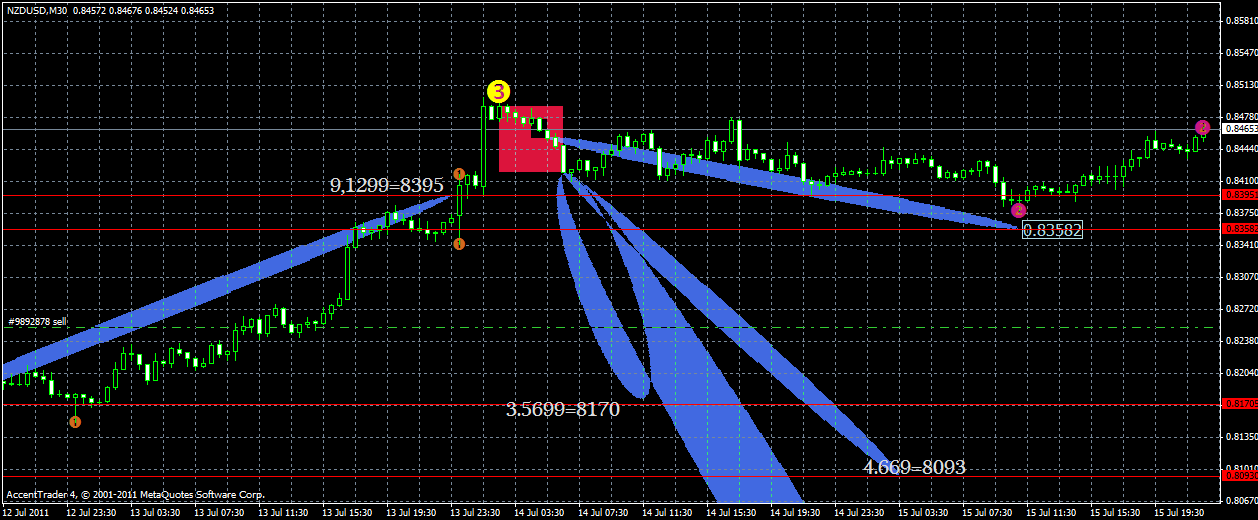Viewport: 1258px width, 520px height.
Task: Select the pink marker beside the 0.83582 label
Action: point(1018,210)
